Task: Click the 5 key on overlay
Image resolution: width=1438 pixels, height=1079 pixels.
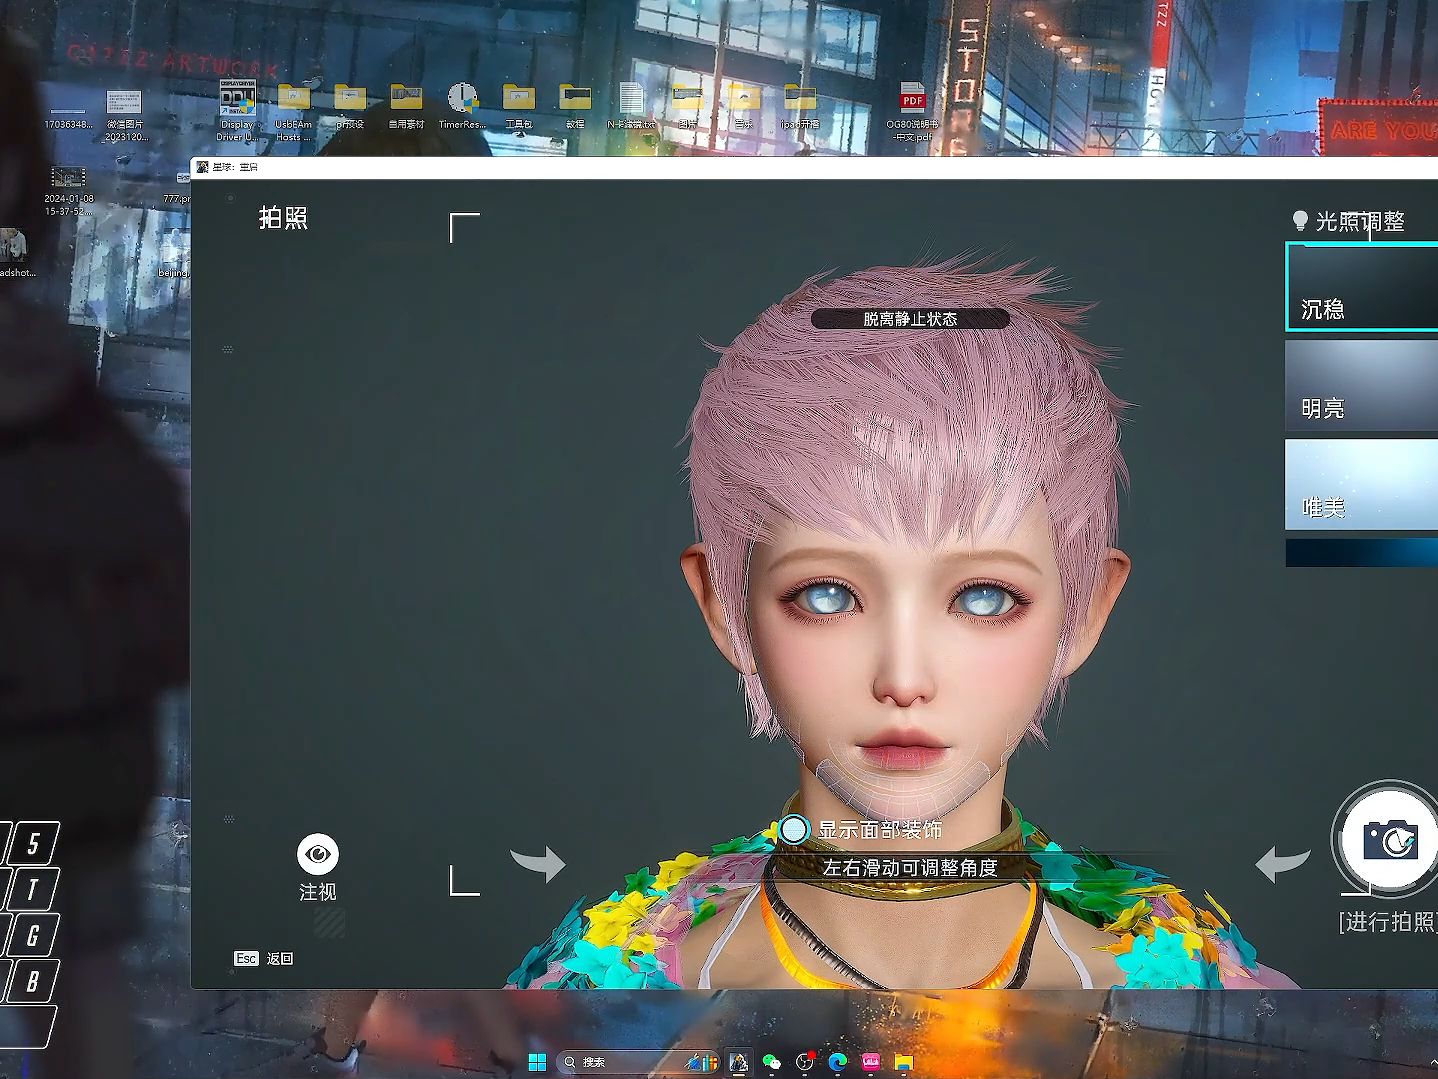Action: (34, 843)
